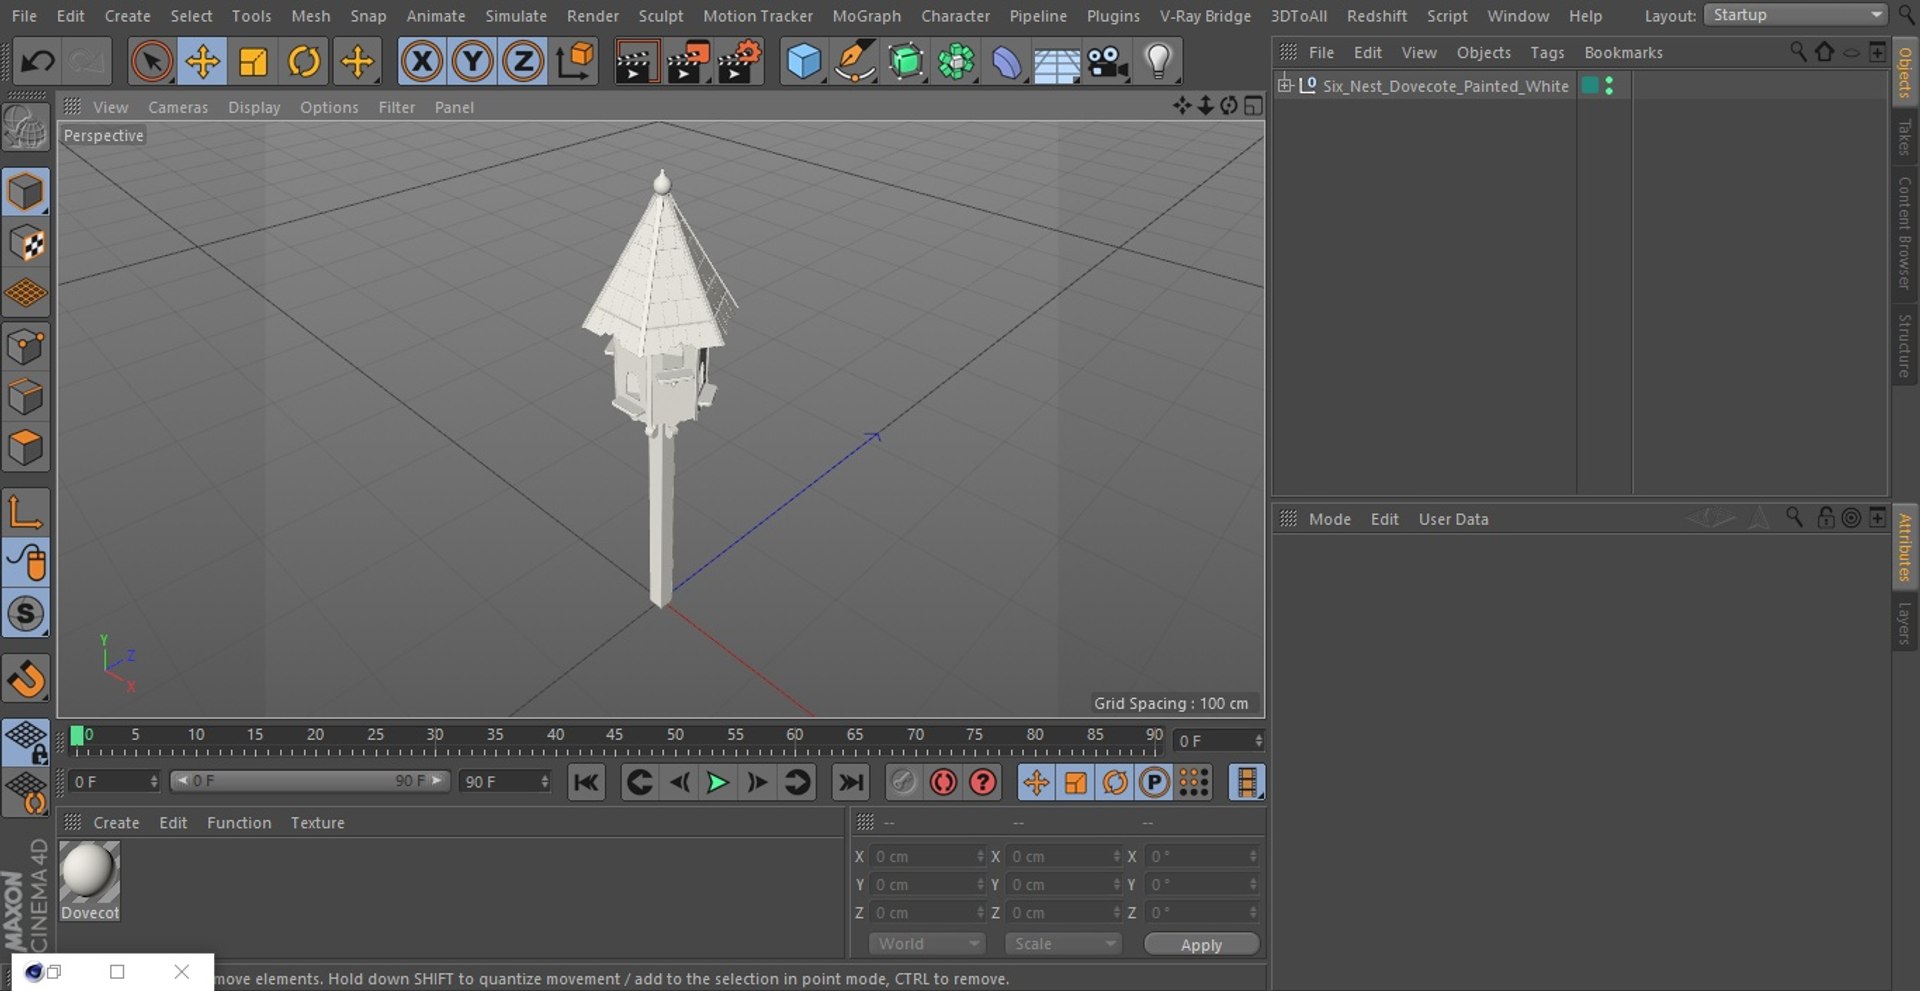This screenshot has width=1920, height=991.
Task: Open Edit Render Settings gear clapperboard
Action: click(739, 62)
